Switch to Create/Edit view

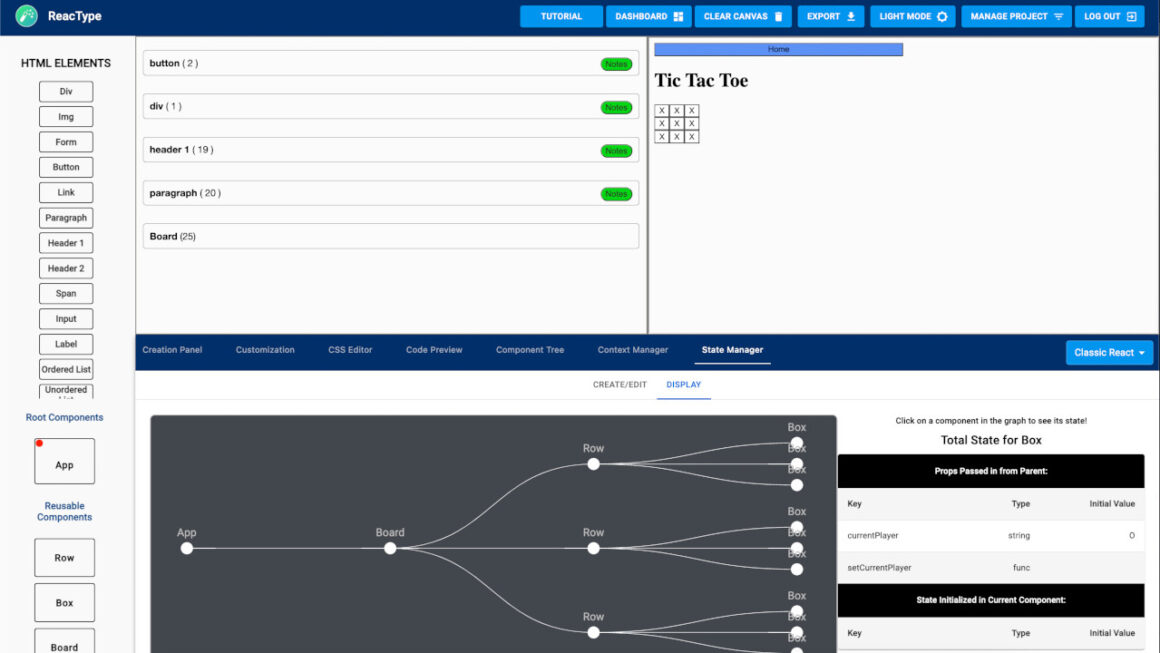tap(619, 385)
